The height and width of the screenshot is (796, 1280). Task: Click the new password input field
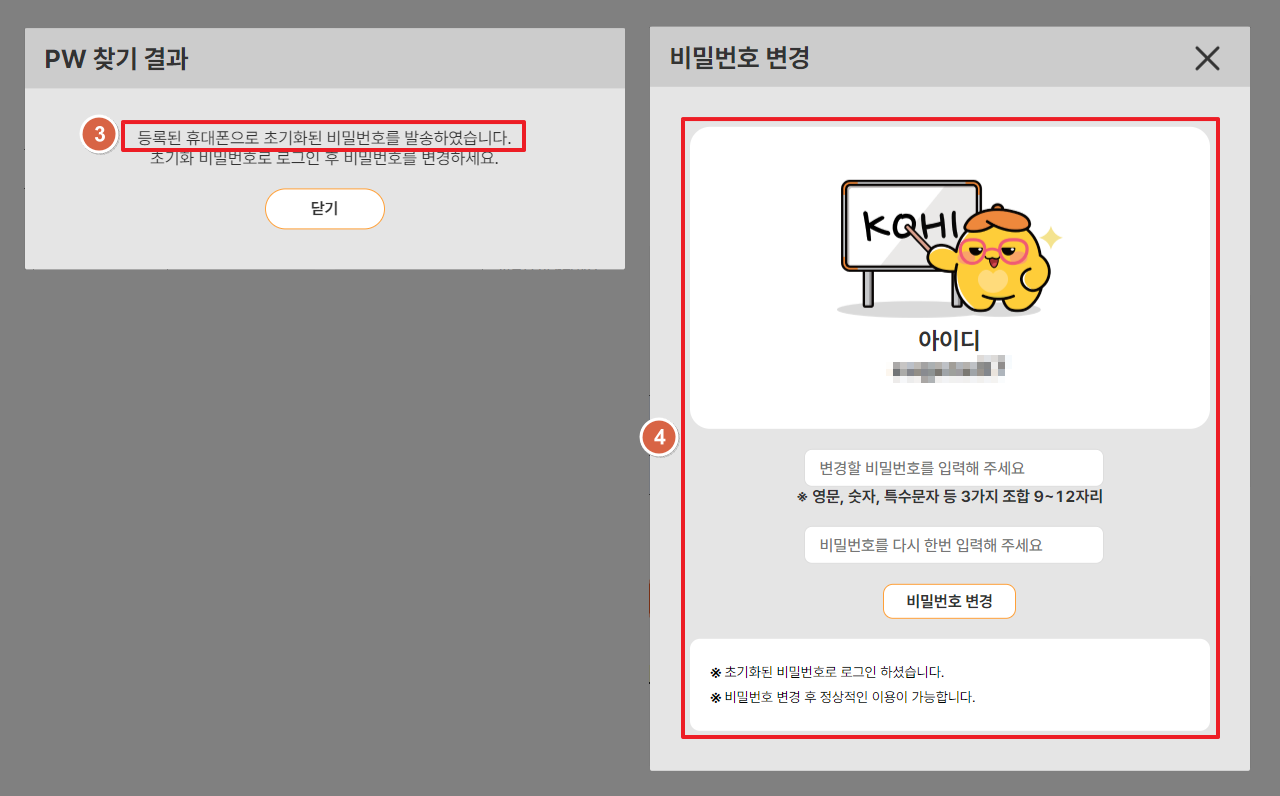[953, 467]
